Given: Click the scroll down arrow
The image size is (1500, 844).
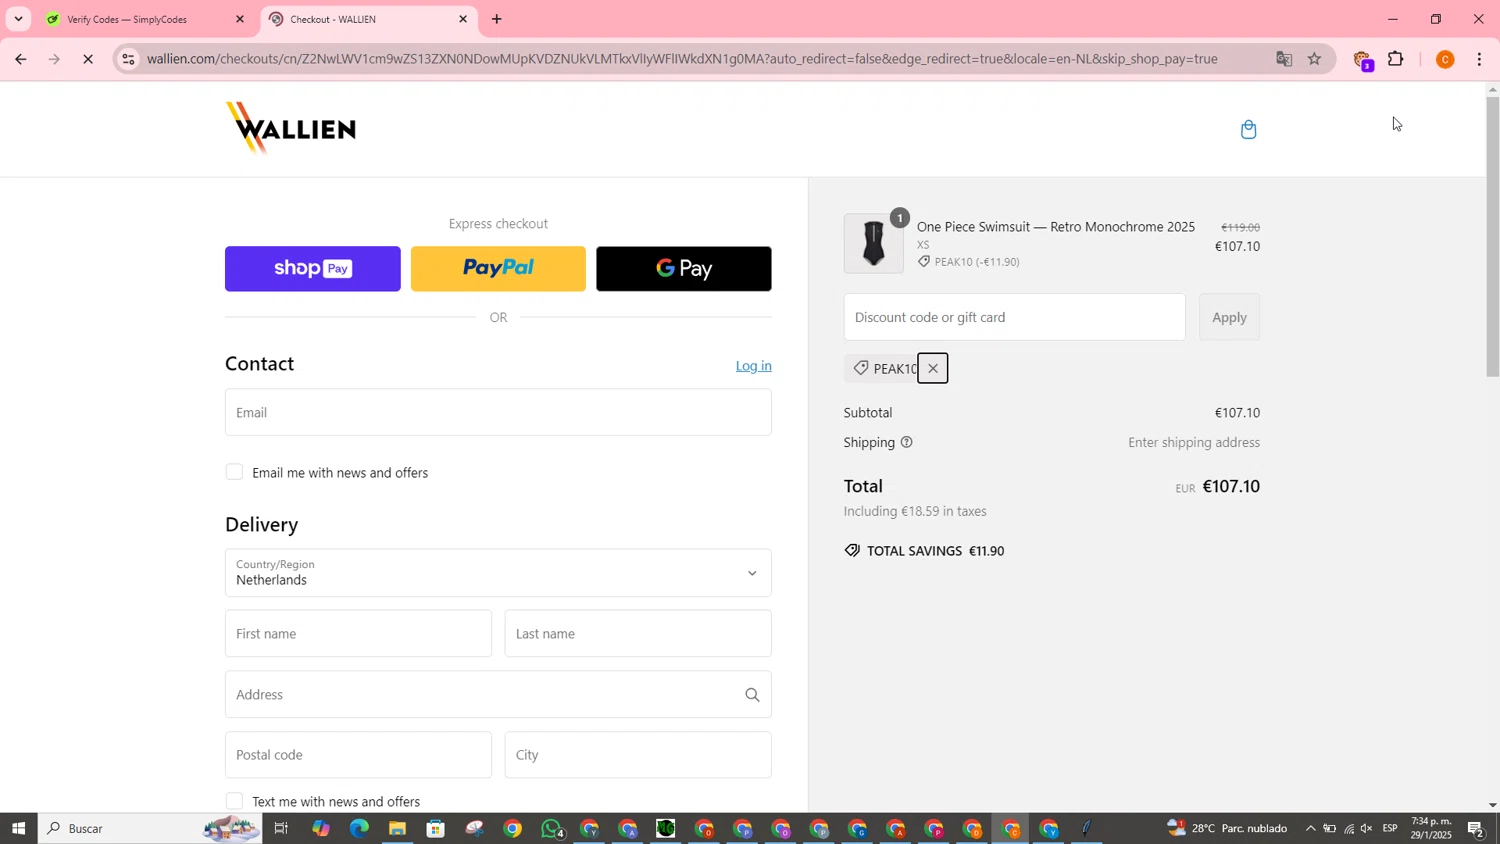Looking at the screenshot, I should tap(1492, 805).
